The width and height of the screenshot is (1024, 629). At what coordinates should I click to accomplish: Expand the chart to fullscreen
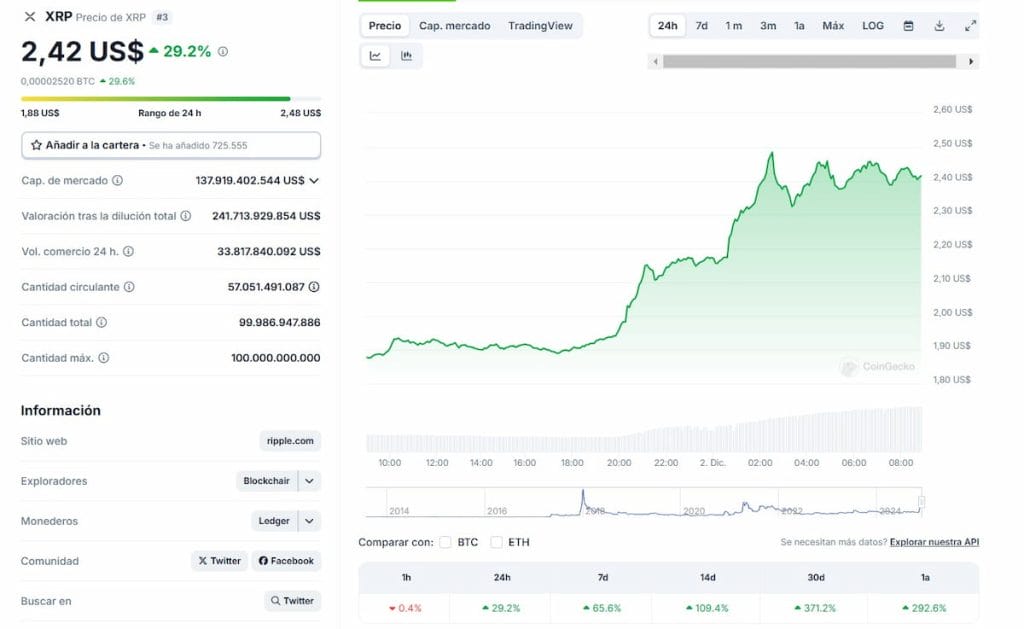[969, 25]
